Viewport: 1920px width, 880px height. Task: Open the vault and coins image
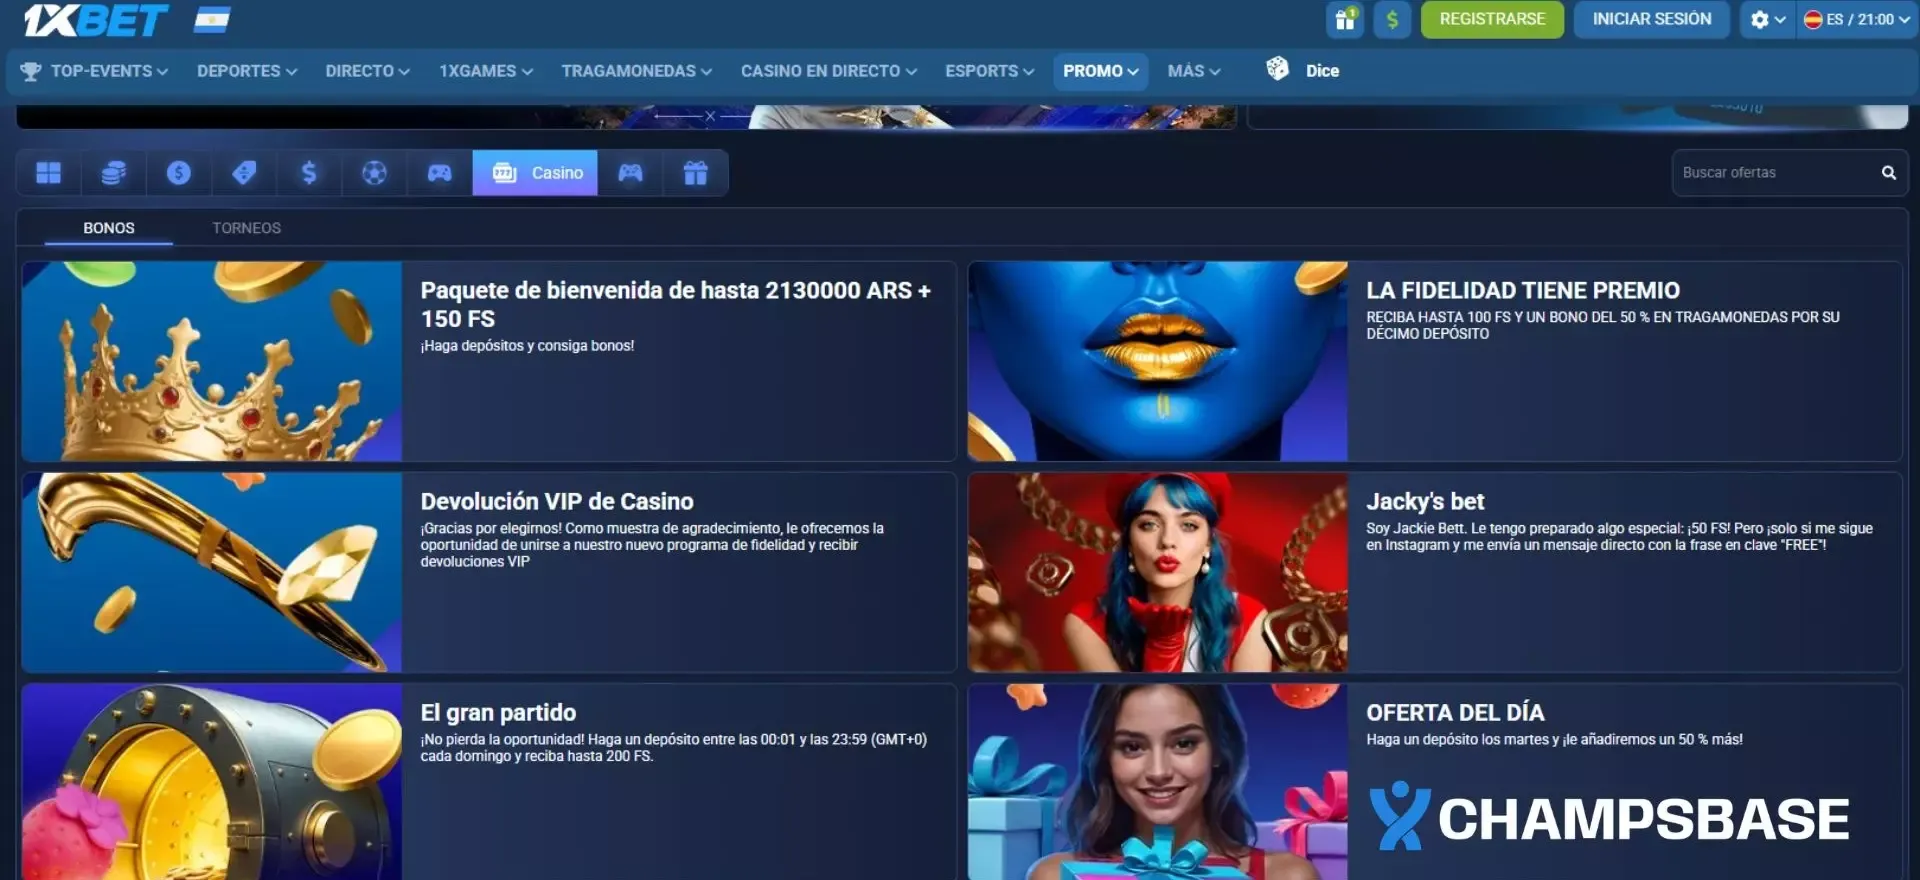(212, 782)
